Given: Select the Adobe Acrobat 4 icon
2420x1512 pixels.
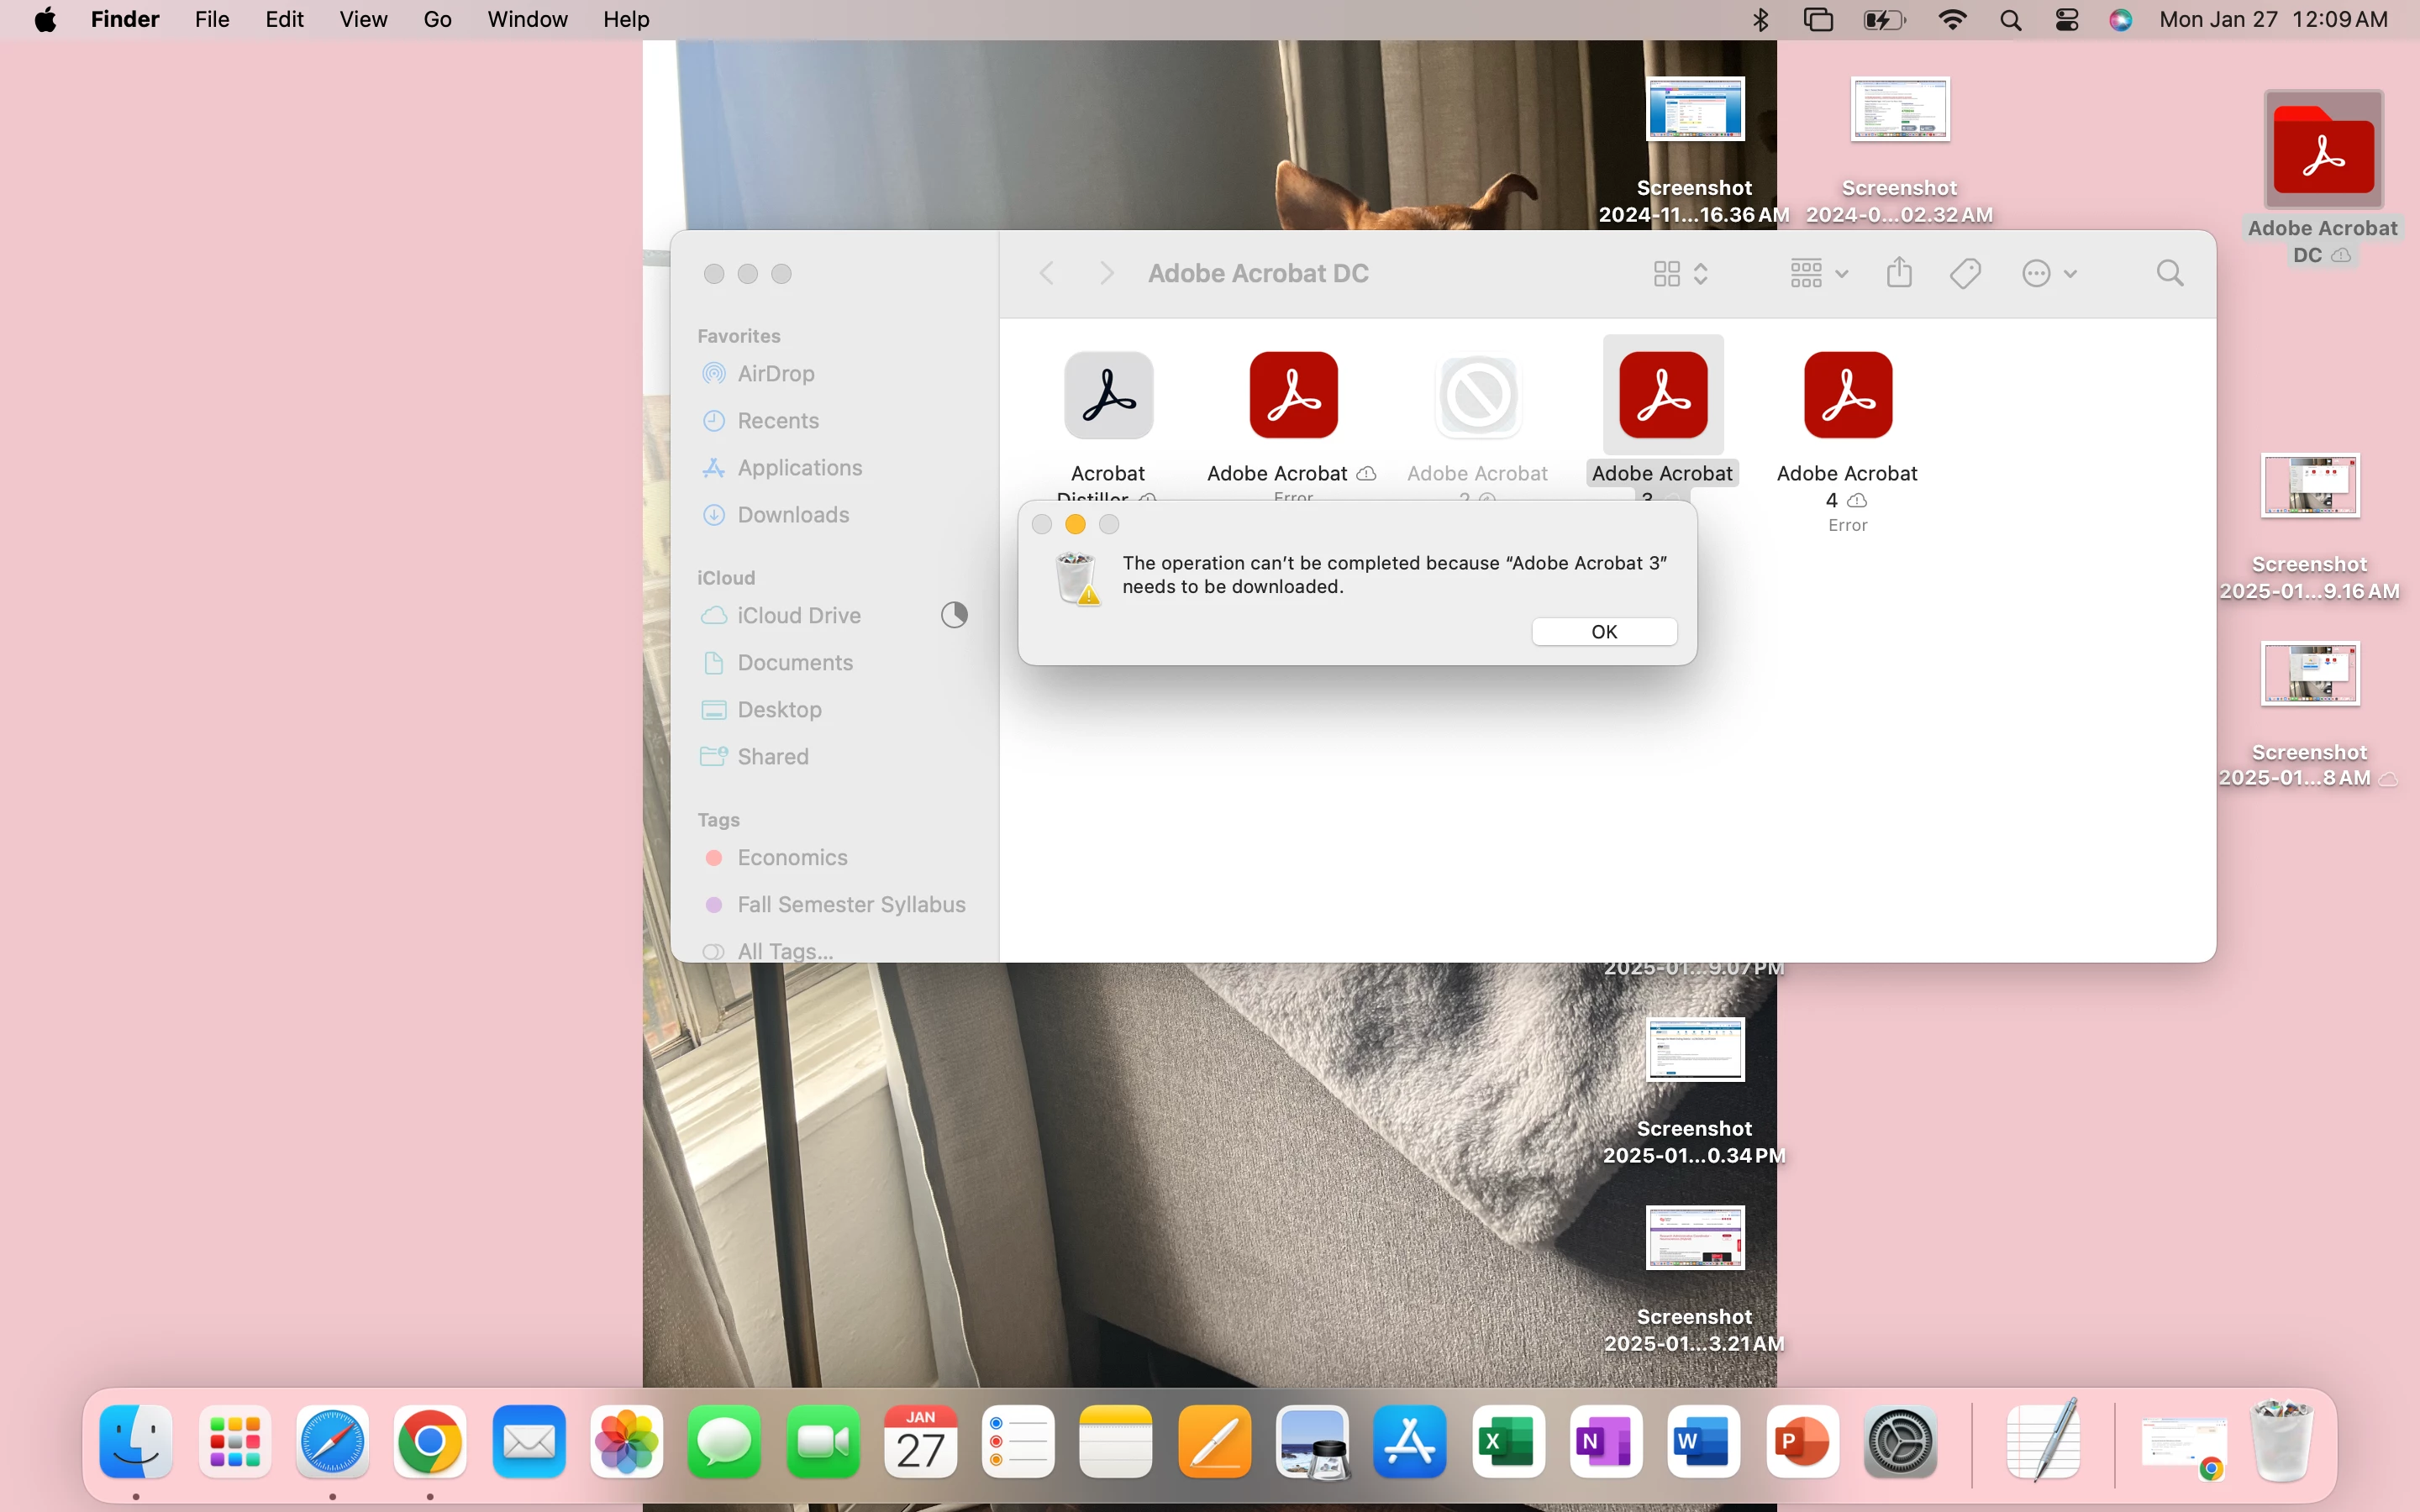Looking at the screenshot, I should 1847,395.
